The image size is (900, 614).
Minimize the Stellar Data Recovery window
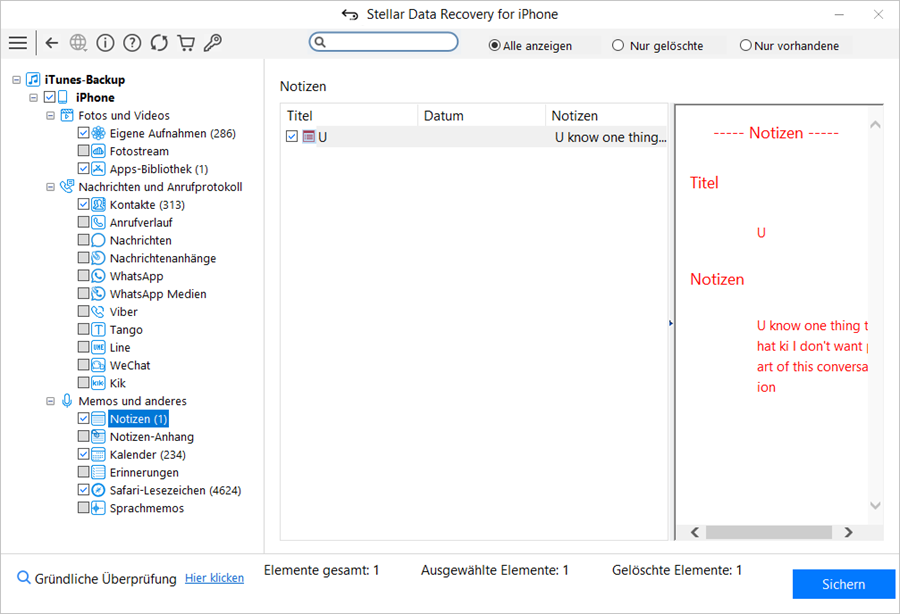pos(839,14)
